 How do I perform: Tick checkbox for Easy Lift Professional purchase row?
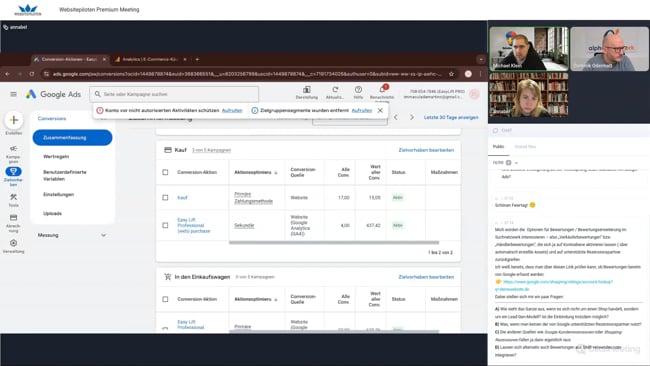pyautogui.click(x=165, y=225)
